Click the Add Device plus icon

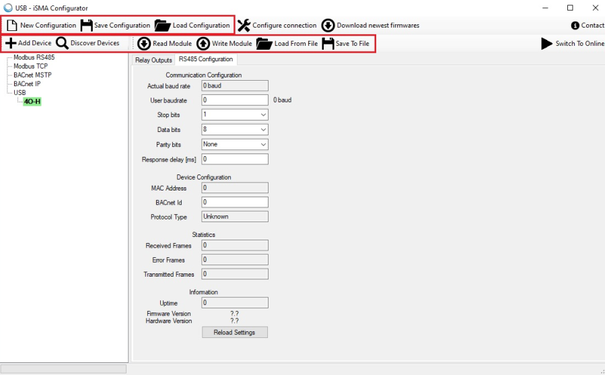point(11,43)
